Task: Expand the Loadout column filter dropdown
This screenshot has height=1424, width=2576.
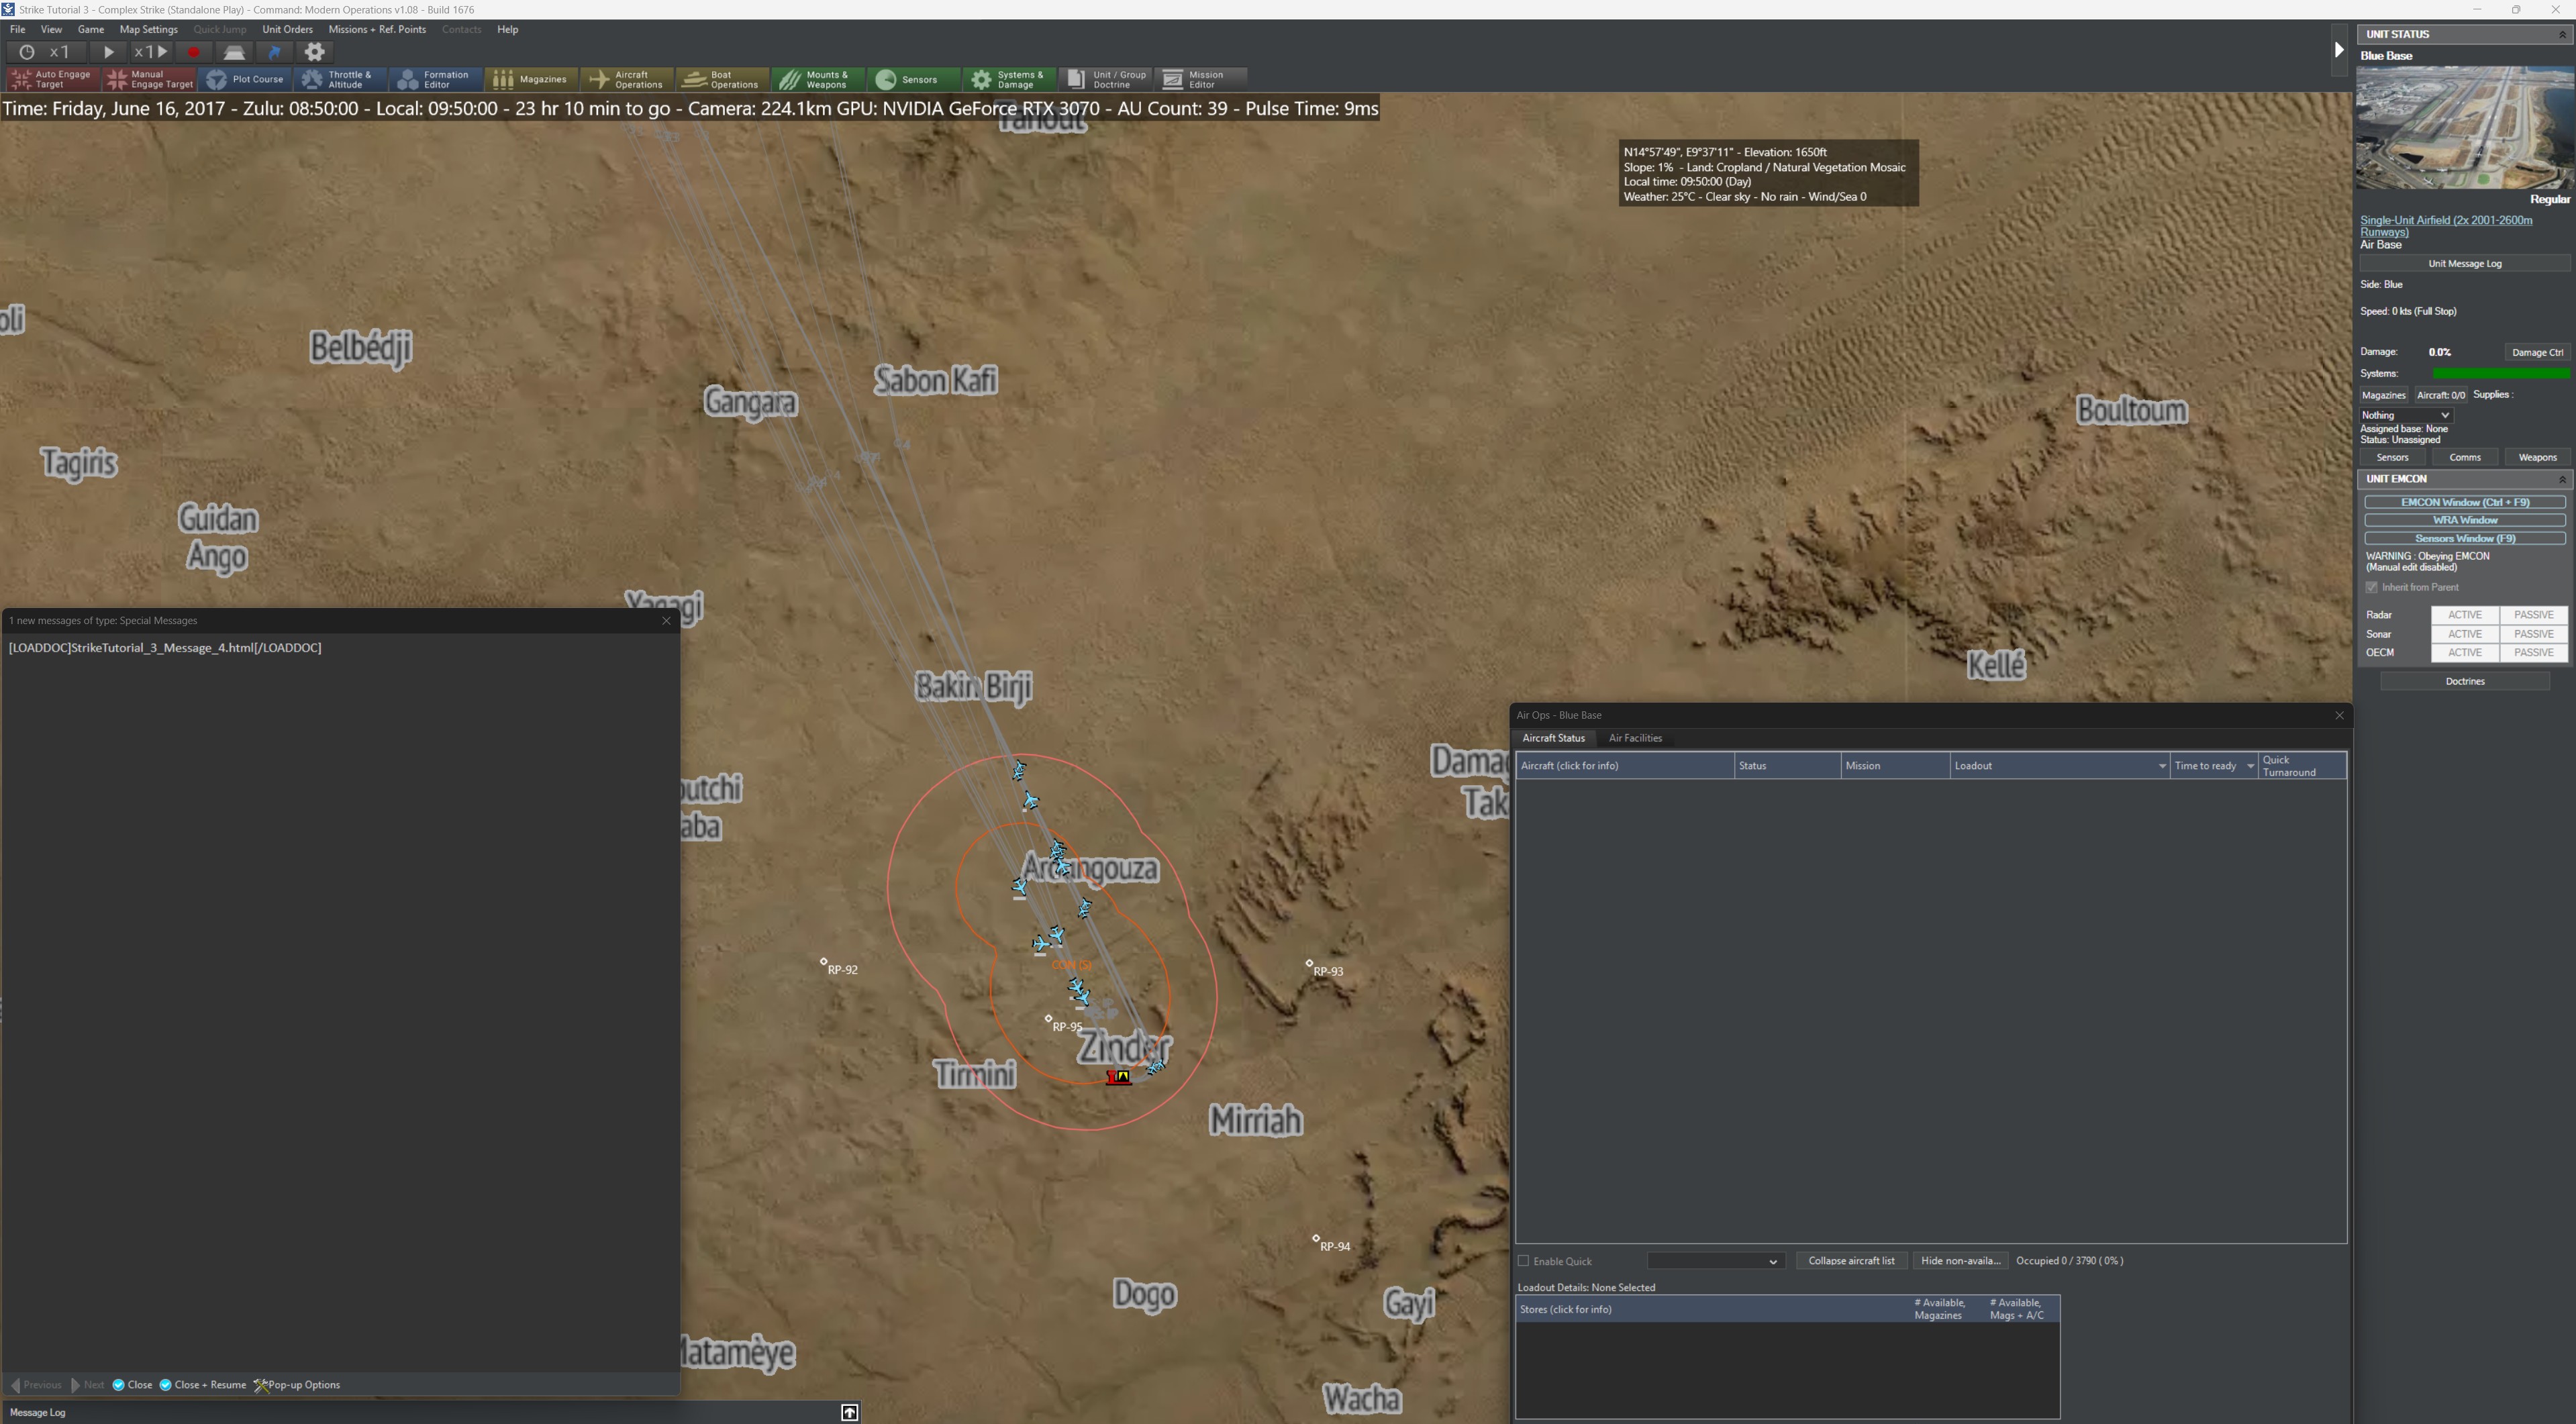Action: click(2161, 766)
